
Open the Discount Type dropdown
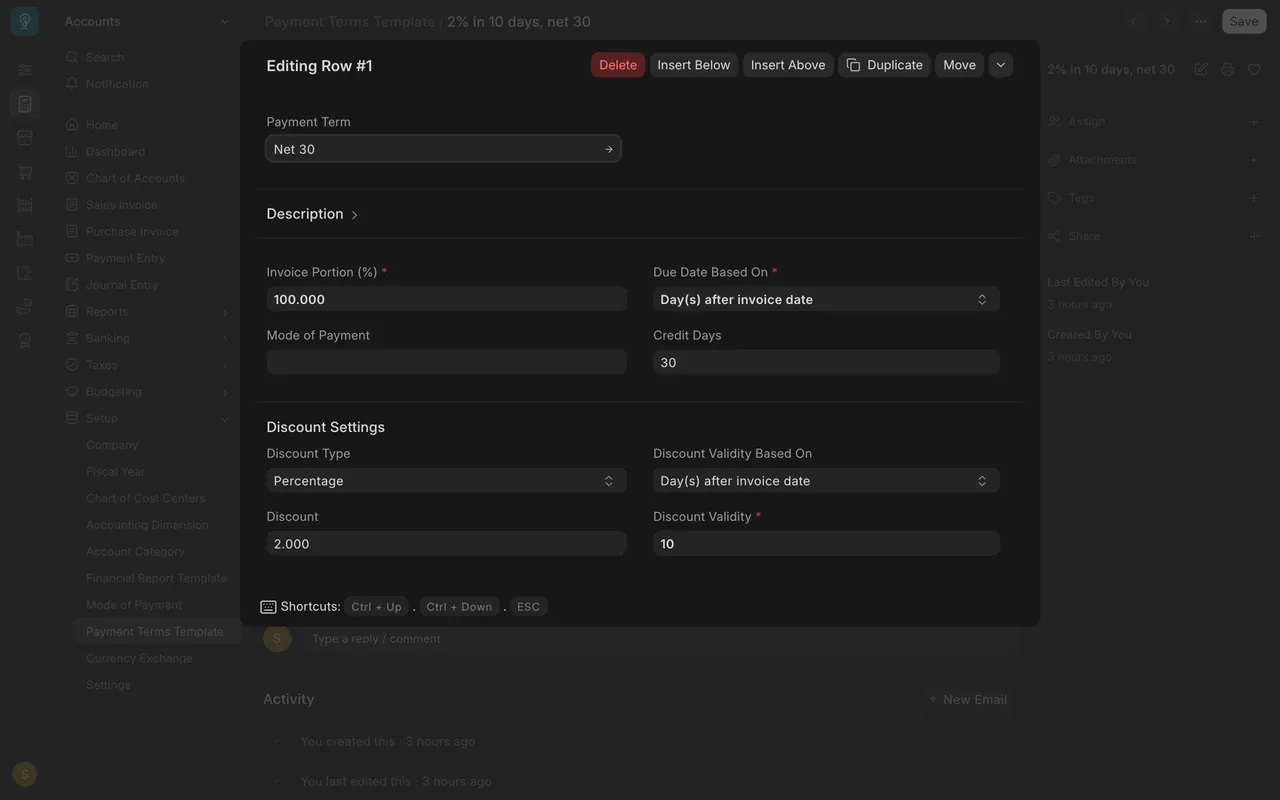(x=446, y=481)
